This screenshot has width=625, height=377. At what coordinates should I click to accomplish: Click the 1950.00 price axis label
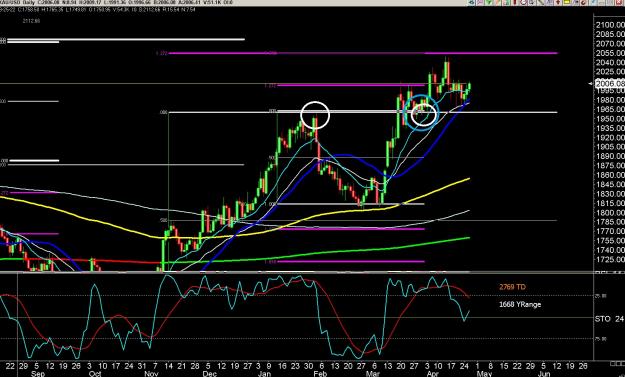(x=610, y=119)
